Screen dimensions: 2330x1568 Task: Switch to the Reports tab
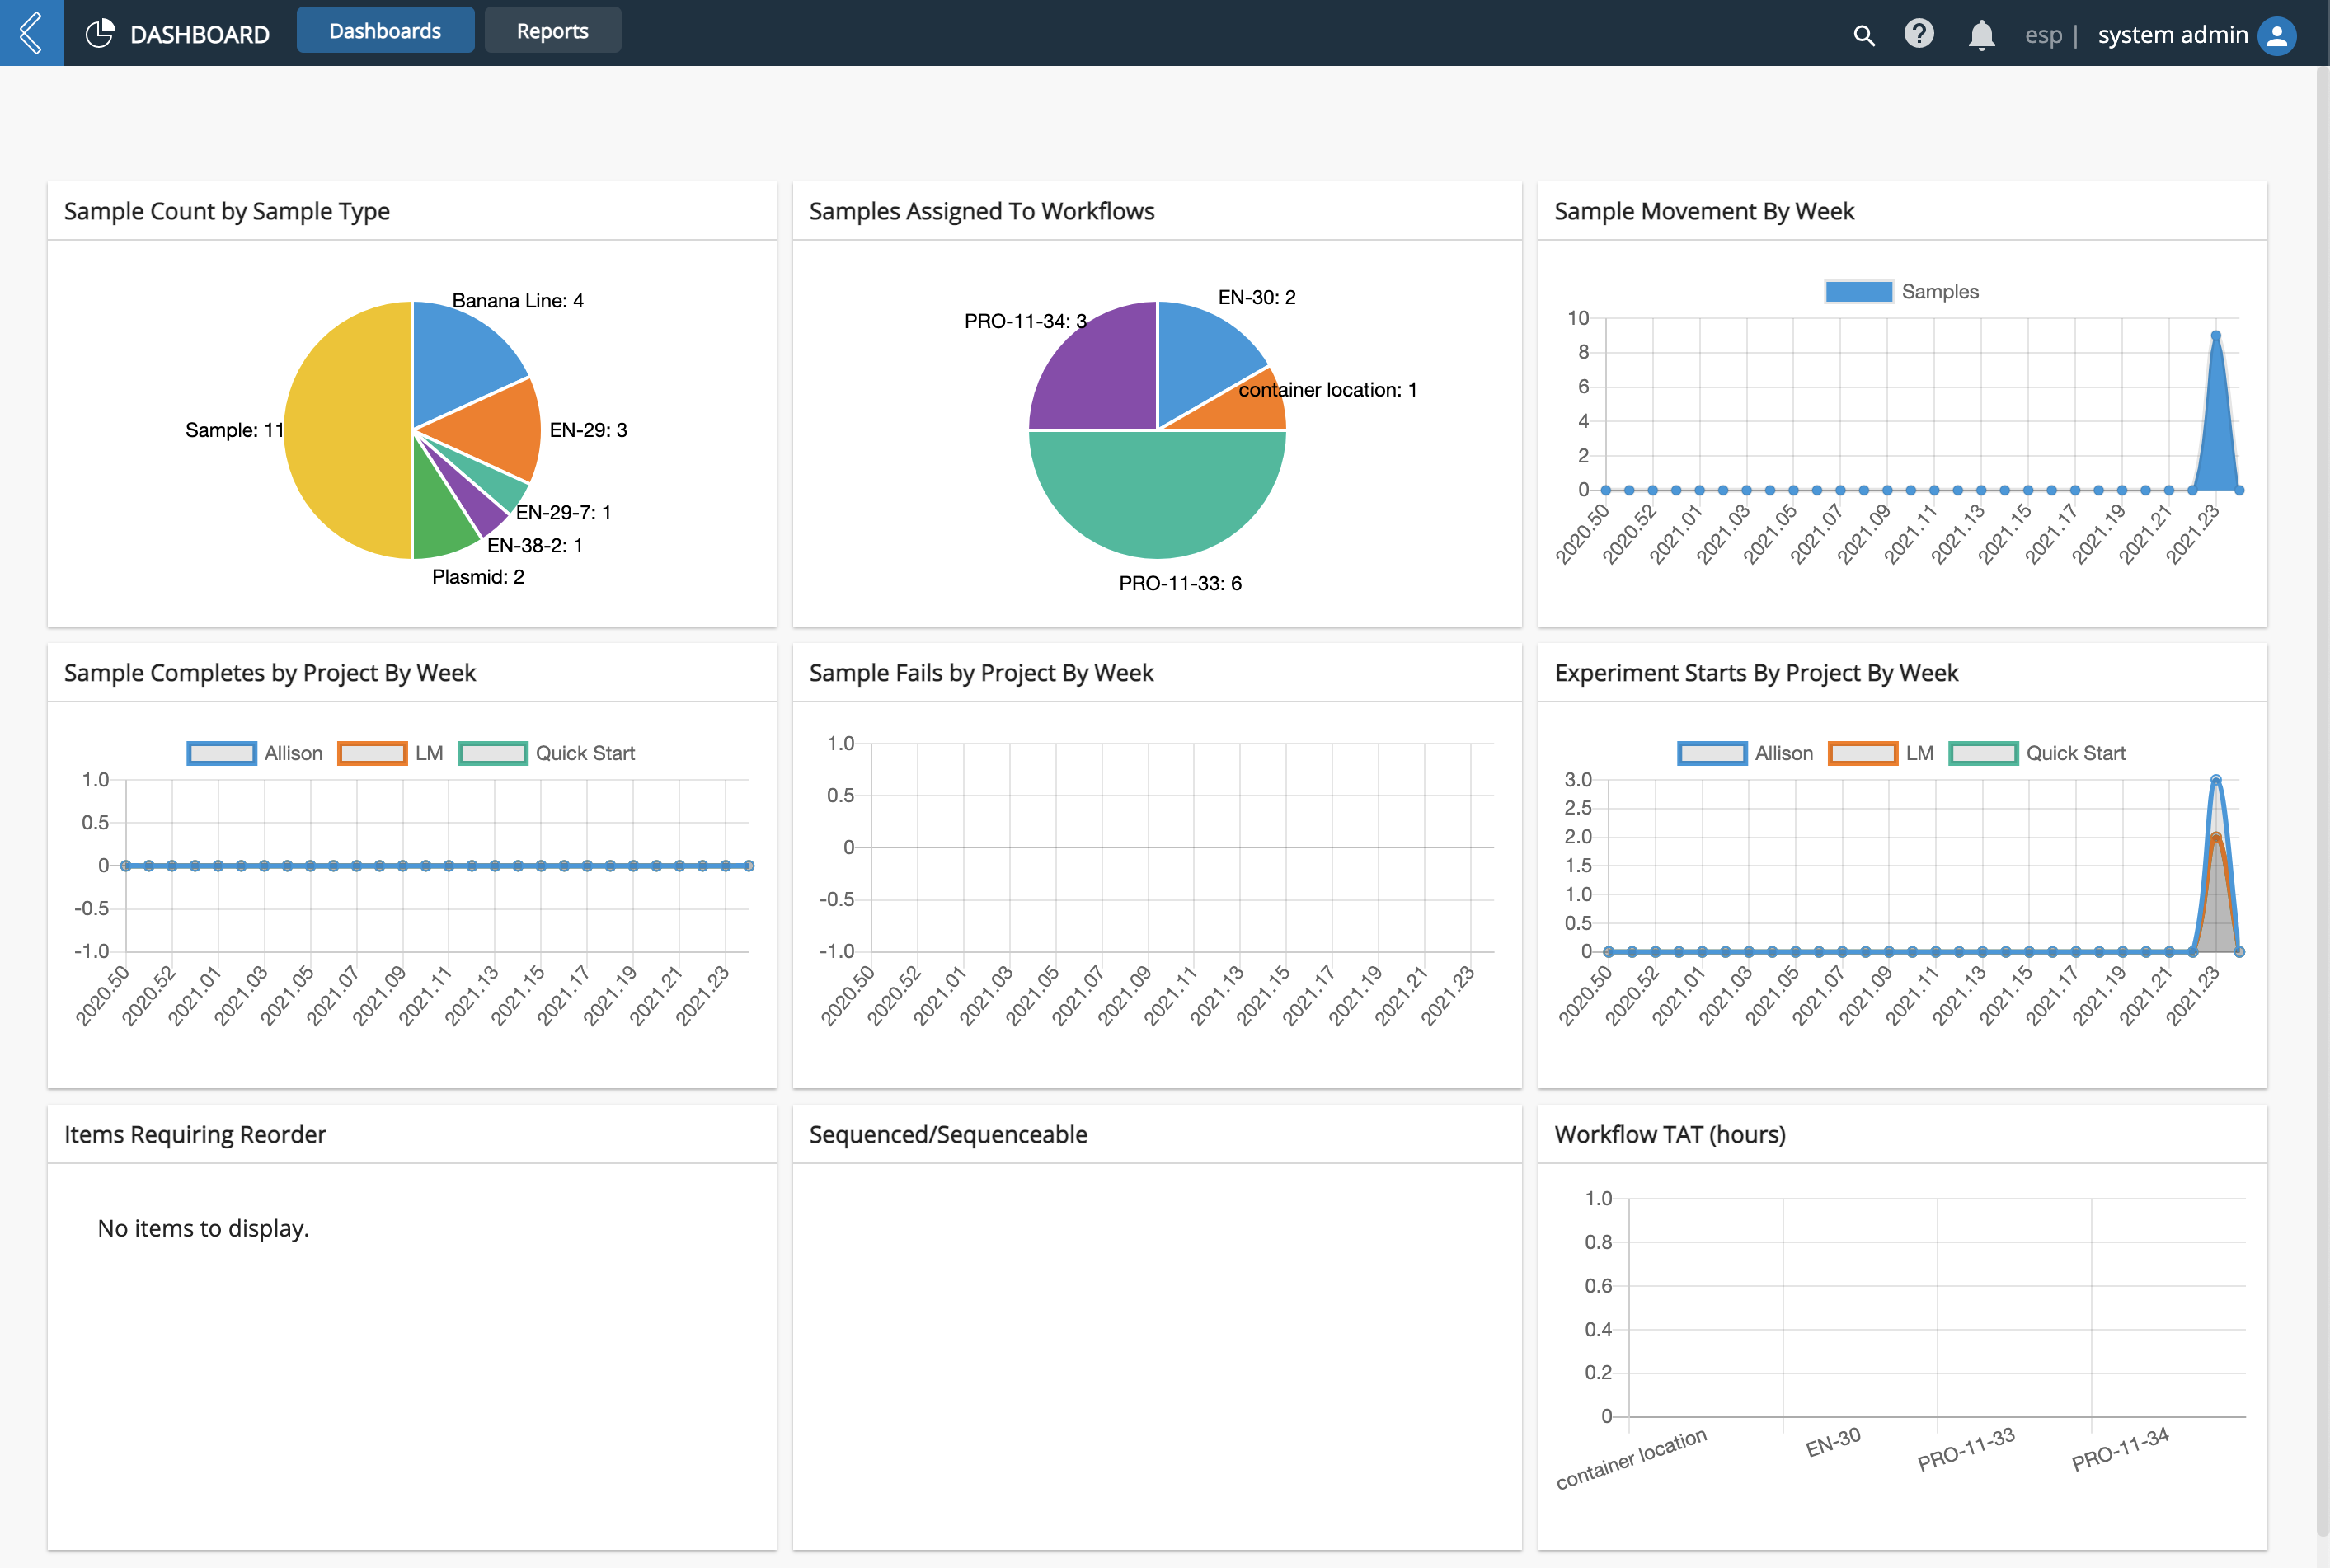552,30
